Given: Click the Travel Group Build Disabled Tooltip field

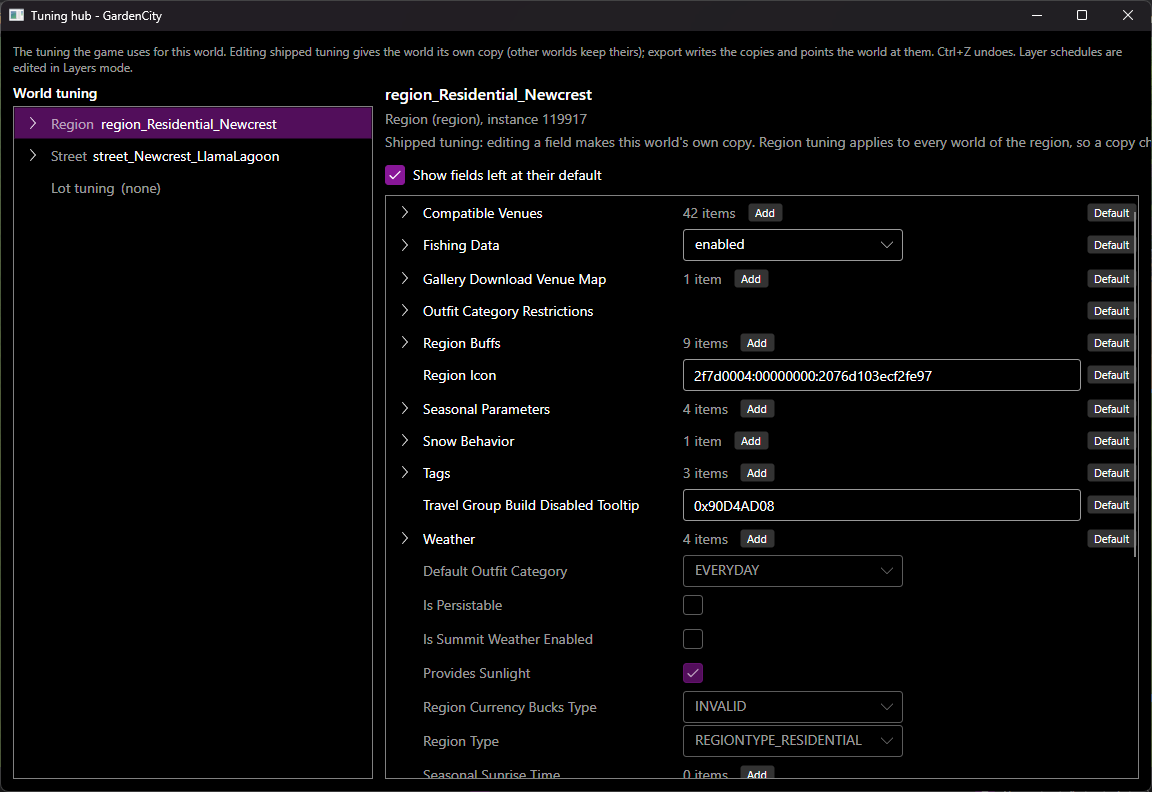Looking at the screenshot, I should pos(882,505).
